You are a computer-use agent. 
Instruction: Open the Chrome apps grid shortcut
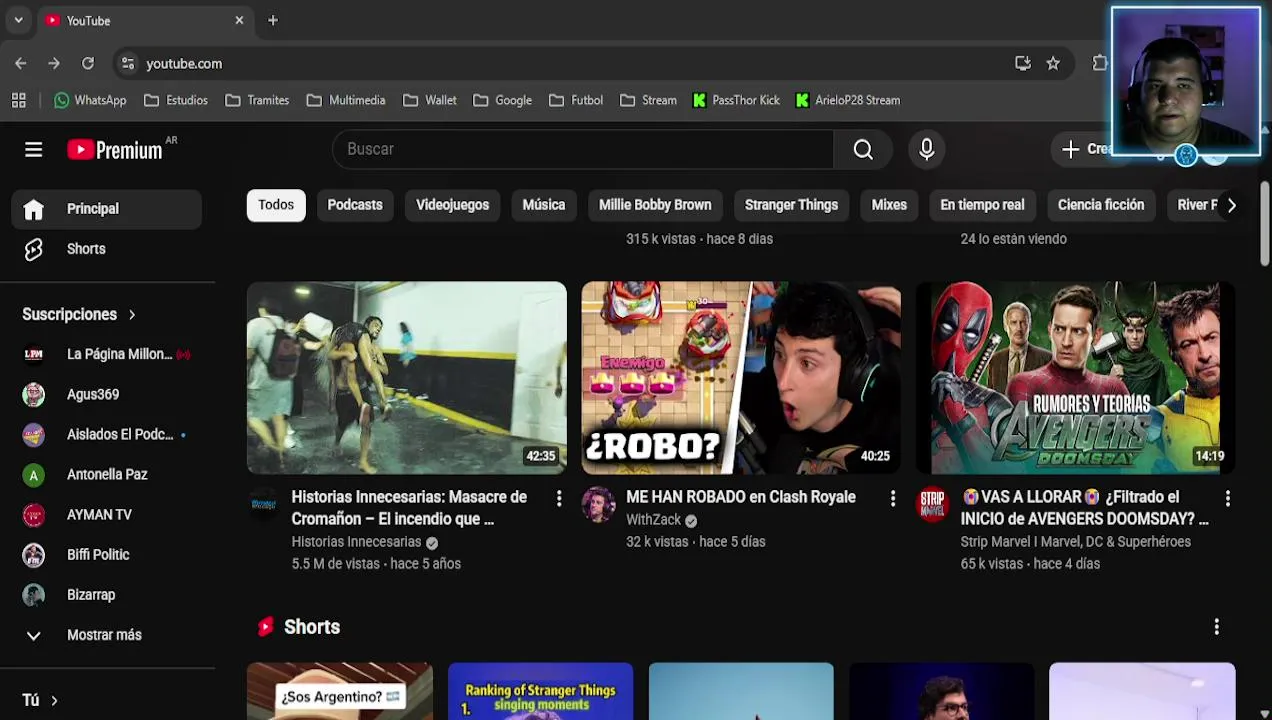click(18, 100)
